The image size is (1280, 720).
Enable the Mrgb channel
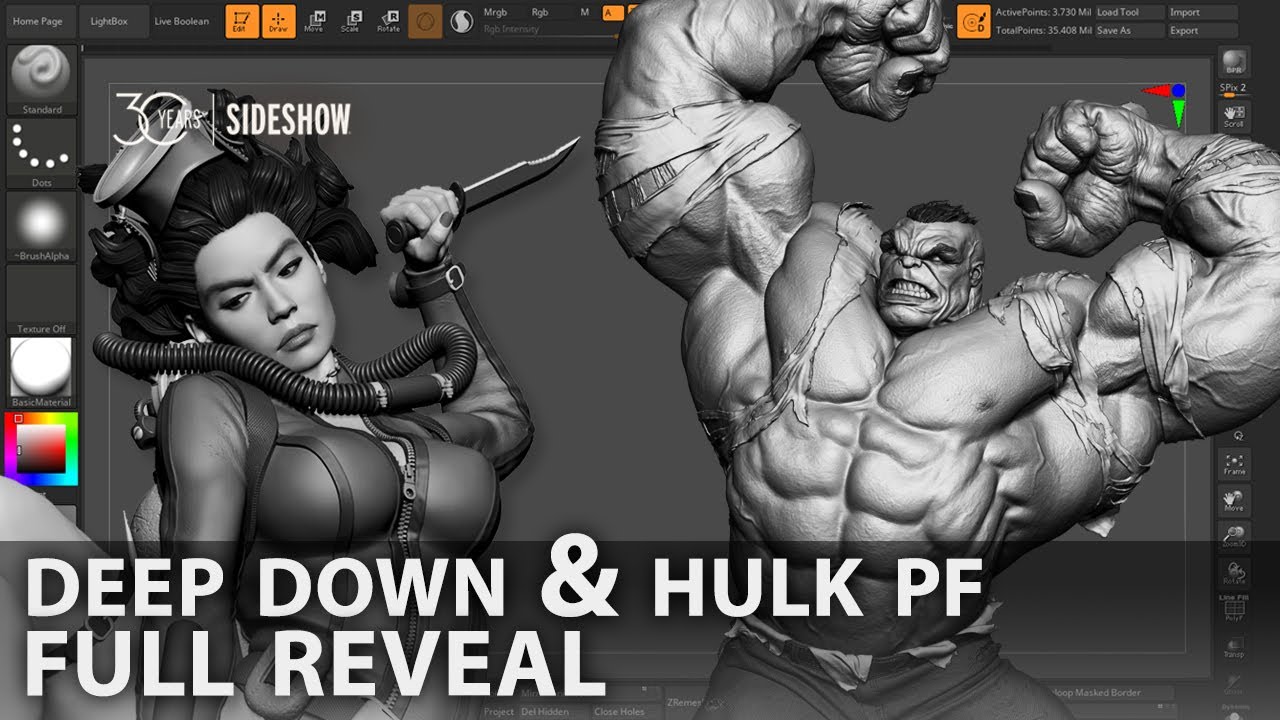[x=495, y=13]
